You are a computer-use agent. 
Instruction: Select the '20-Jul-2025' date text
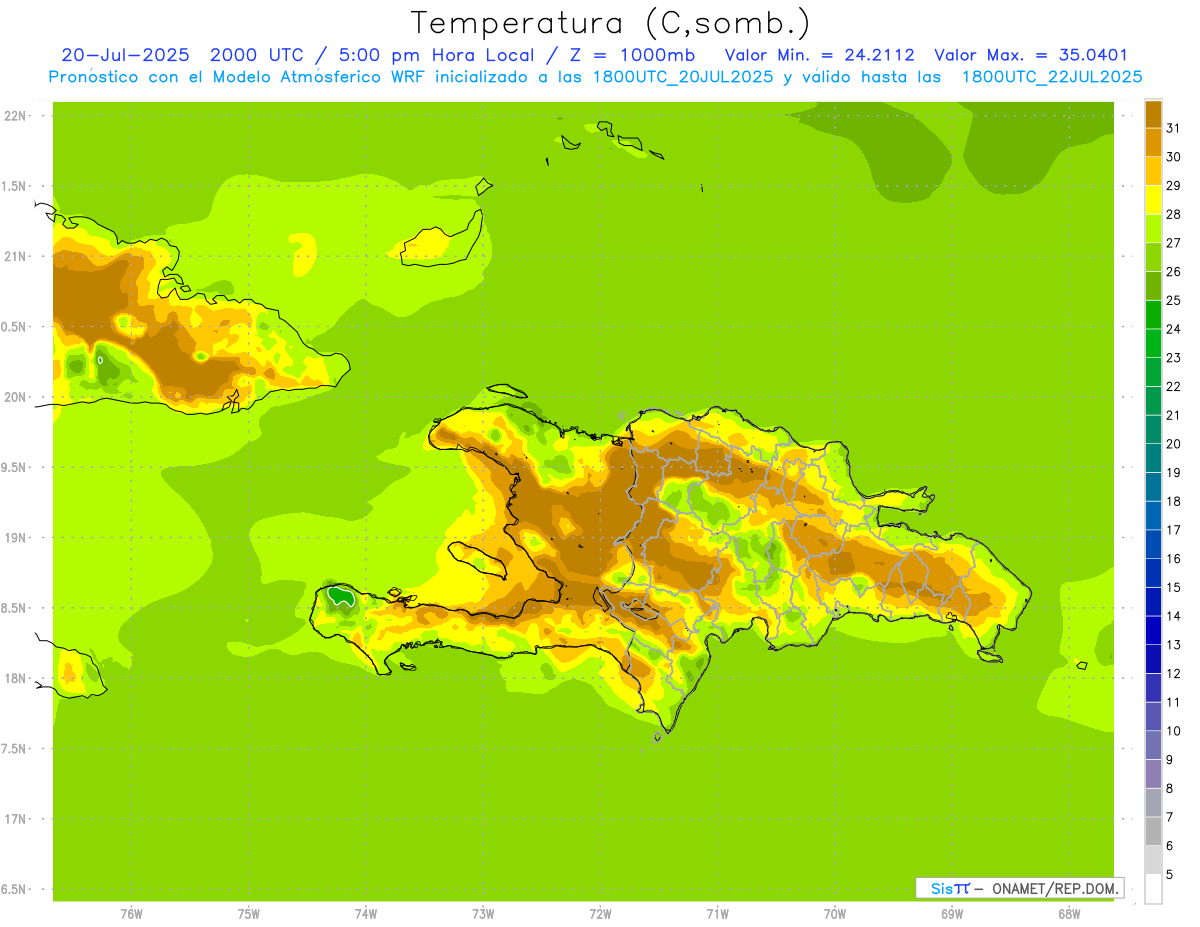click(125, 55)
